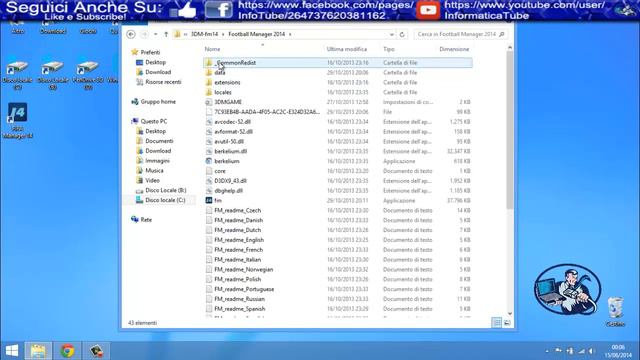
Task: Expand address bar history dropdown
Action: tap(391, 34)
